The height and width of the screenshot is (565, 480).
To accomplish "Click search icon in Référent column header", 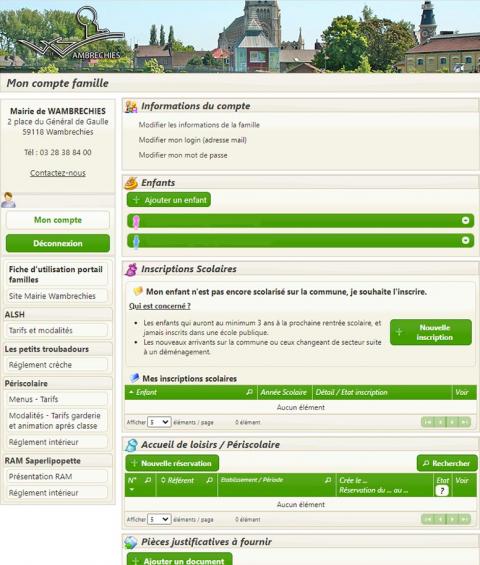I will pyautogui.click(x=209, y=480).
